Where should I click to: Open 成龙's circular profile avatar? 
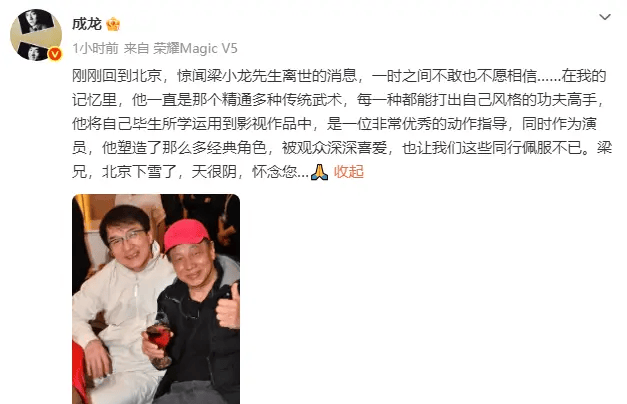coord(36,35)
